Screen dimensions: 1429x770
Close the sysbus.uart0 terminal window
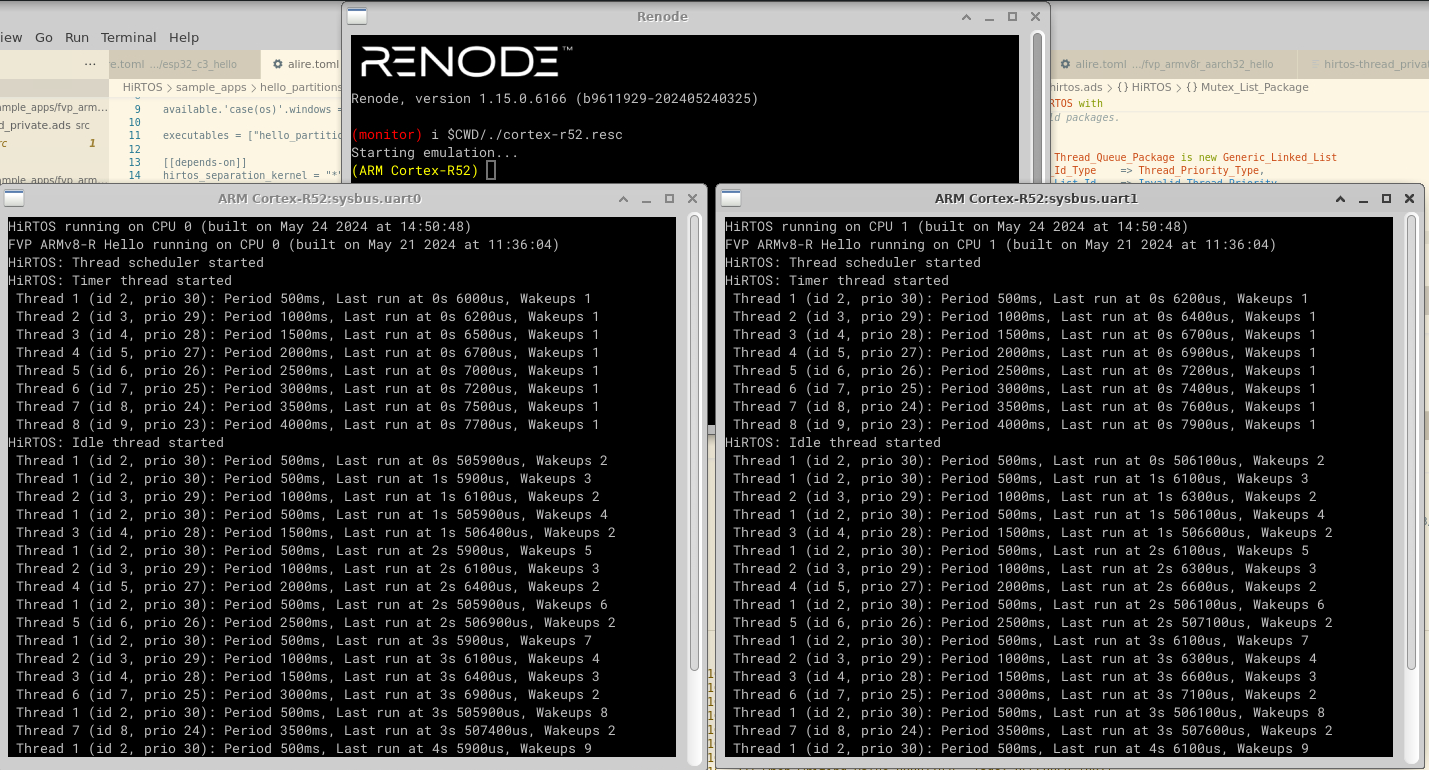pos(692,199)
